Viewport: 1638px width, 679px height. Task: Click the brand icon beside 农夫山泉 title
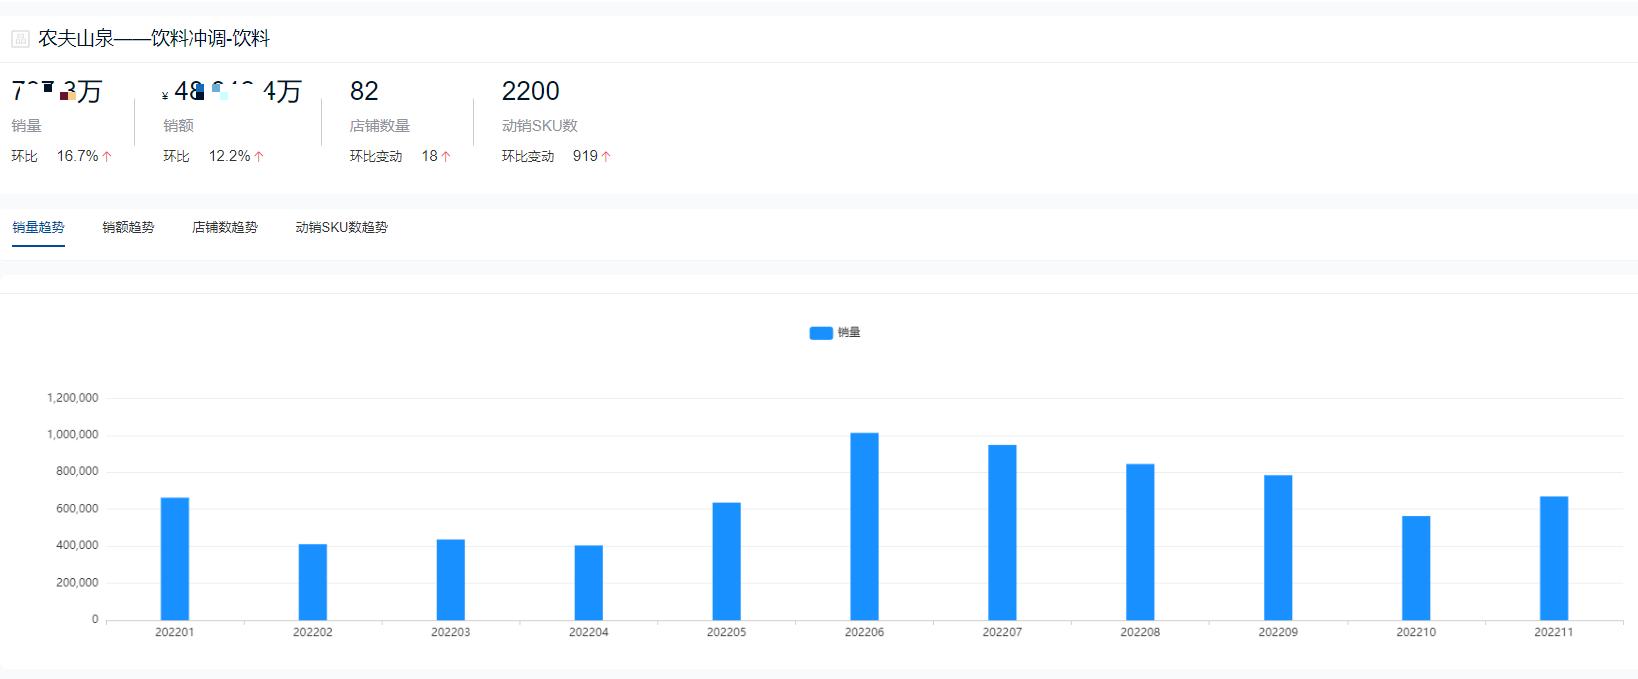pos(20,39)
